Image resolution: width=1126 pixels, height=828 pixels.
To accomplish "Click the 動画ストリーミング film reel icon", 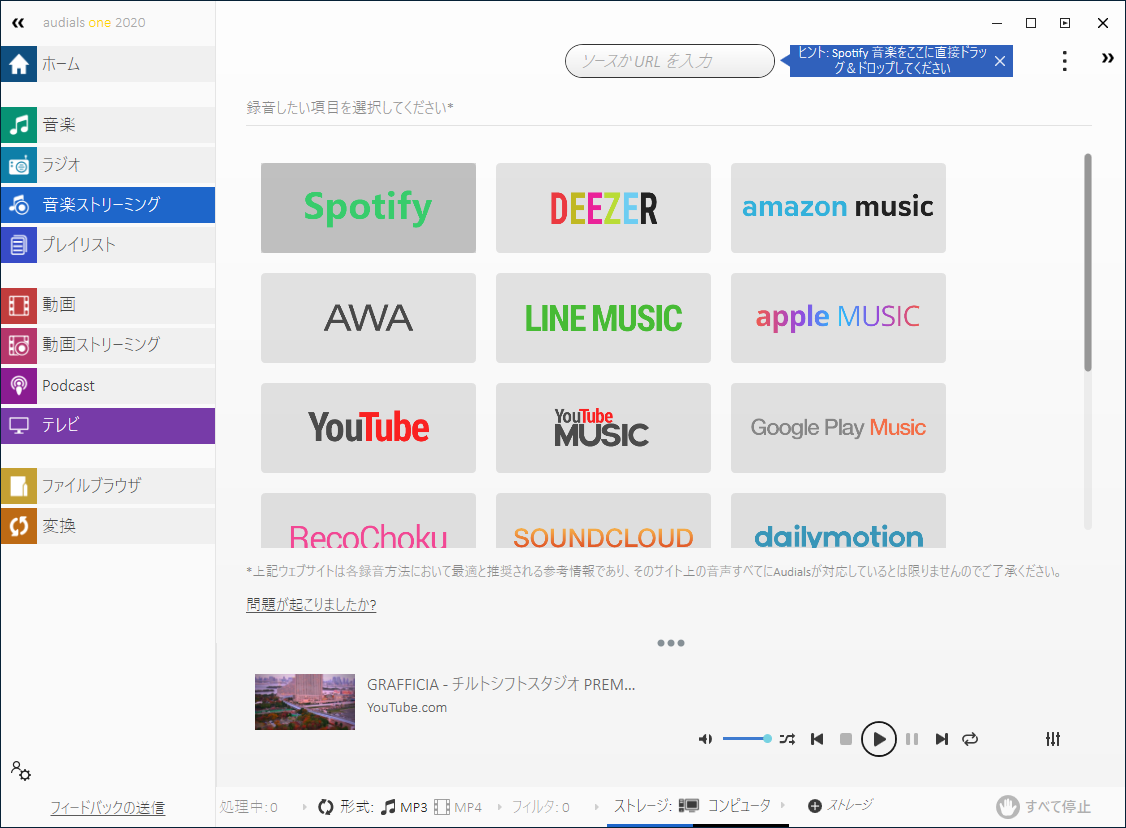I will (19, 345).
